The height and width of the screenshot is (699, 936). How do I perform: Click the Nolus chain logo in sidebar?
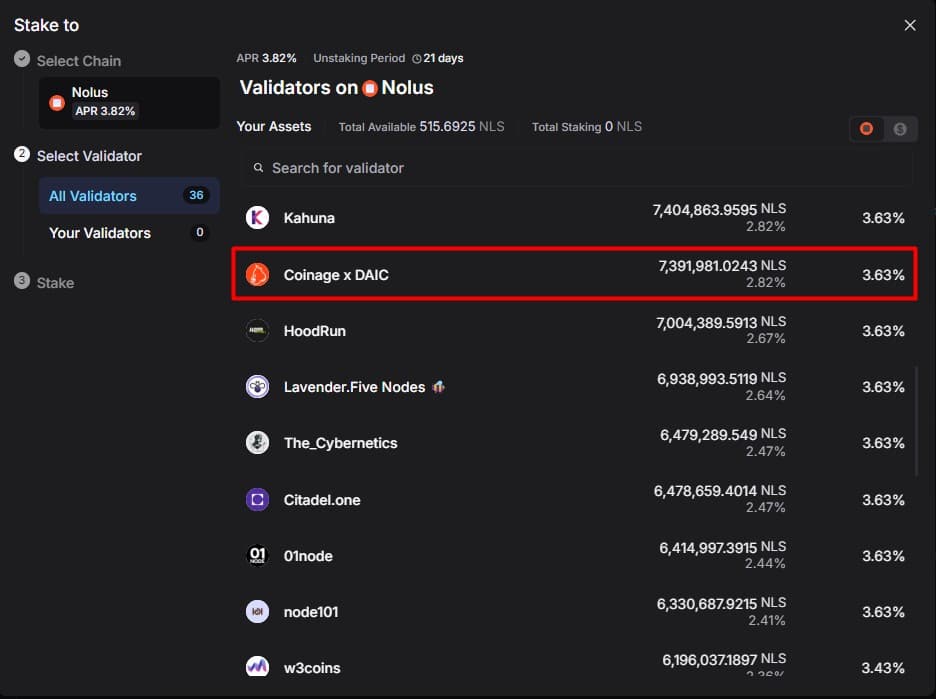pyautogui.click(x=57, y=103)
